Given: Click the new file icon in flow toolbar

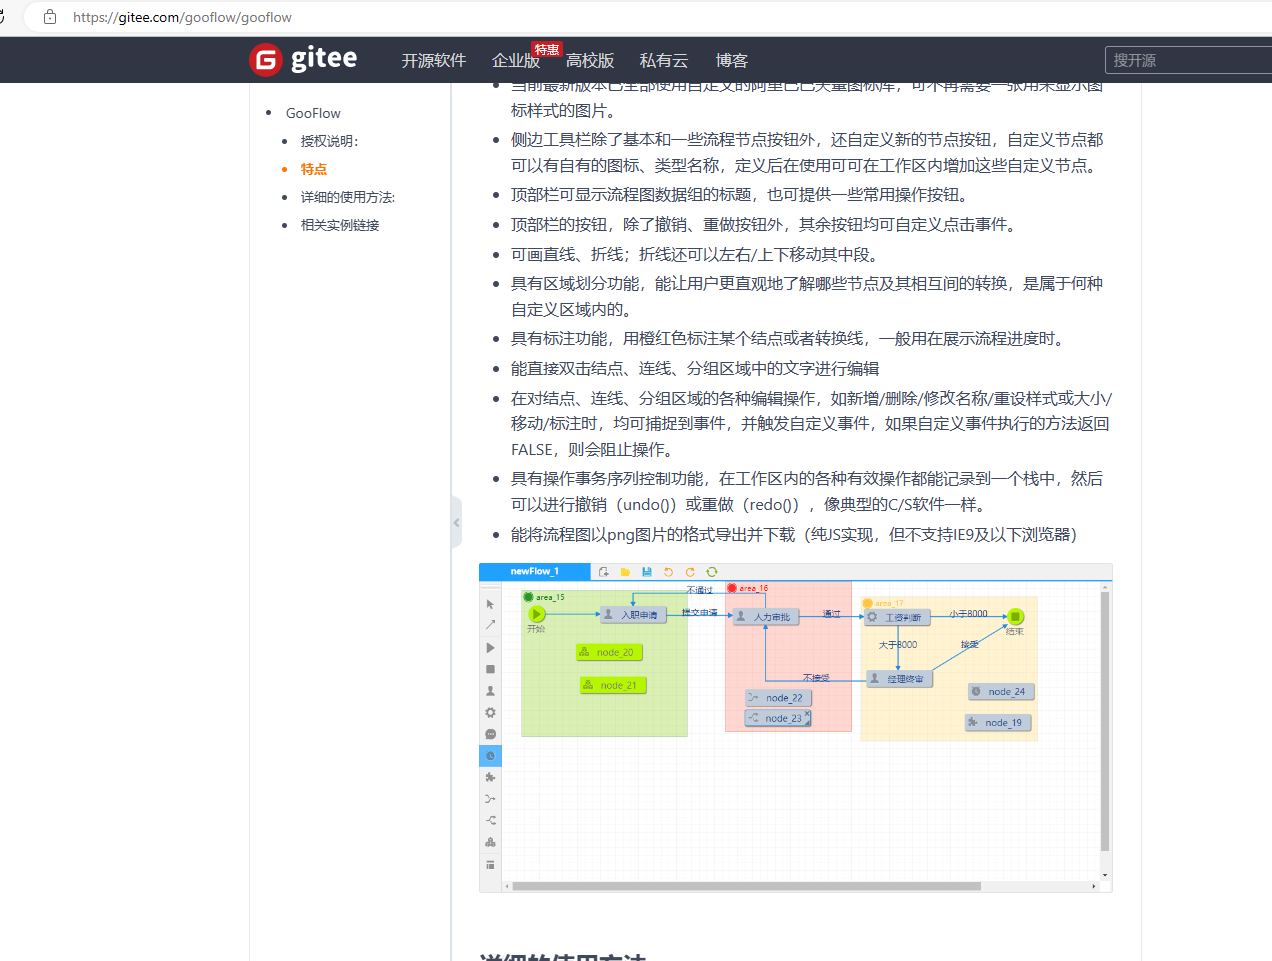Looking at the screenshot, I should pyautogui.click(x=604, y=572).
